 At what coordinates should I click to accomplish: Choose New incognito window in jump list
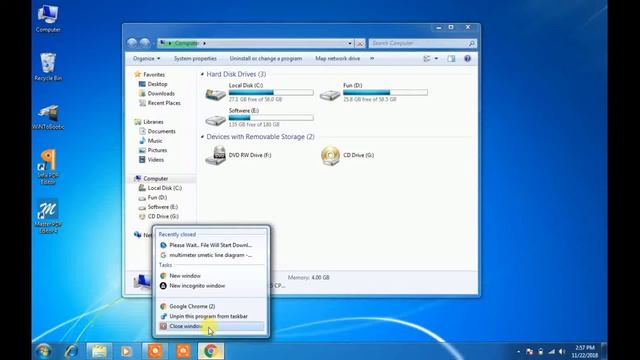point(211,286)
